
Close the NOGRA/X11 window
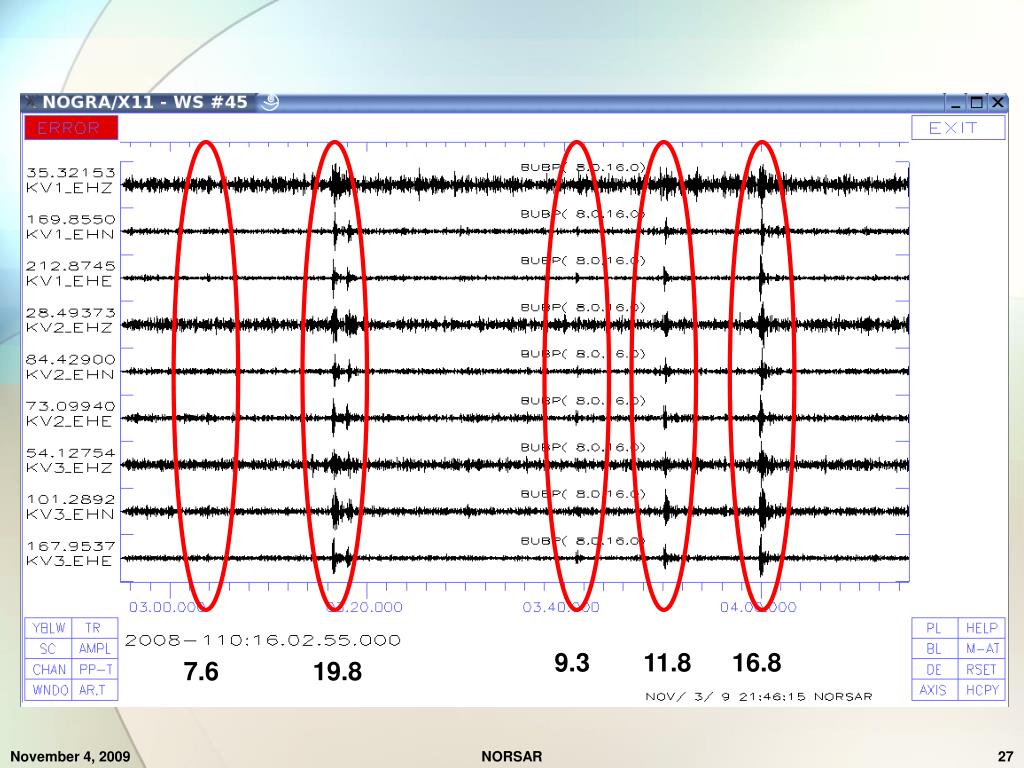click(x=998, y=103)
